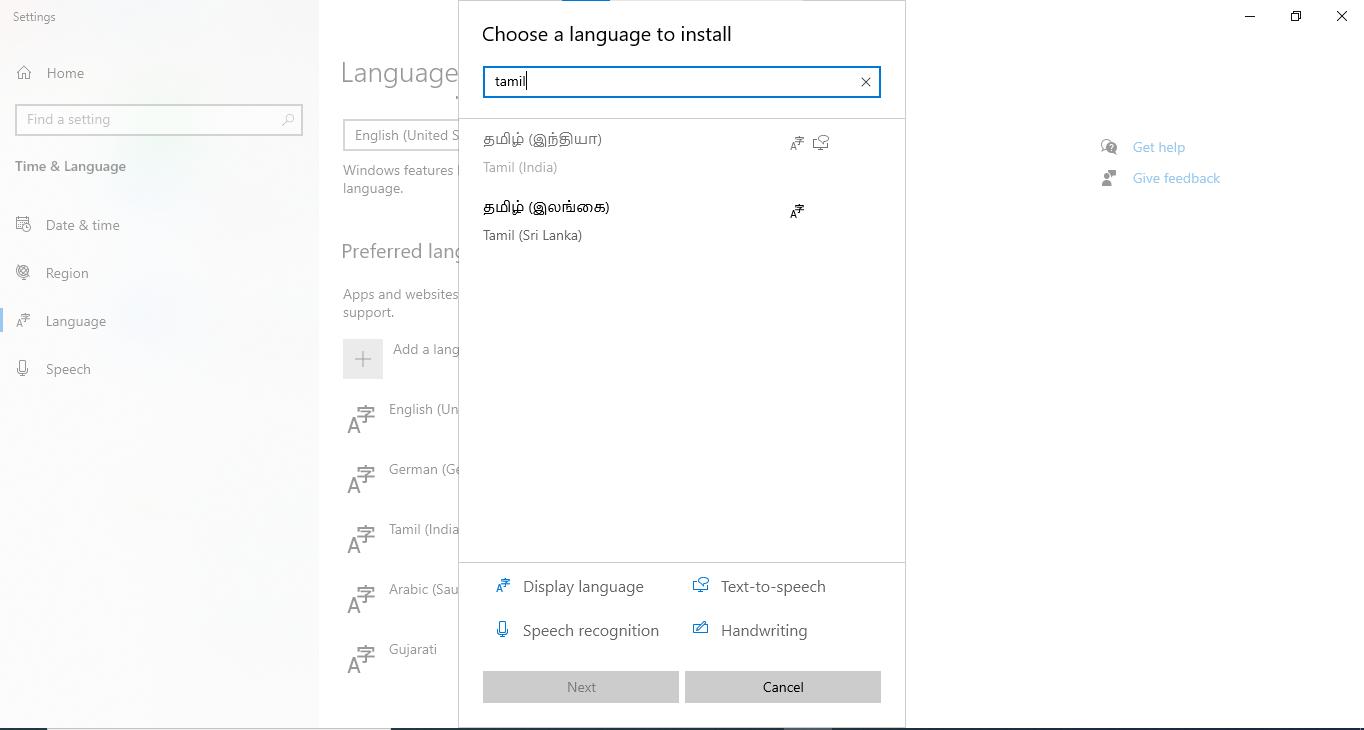Select the Tamil (India) list entry
This screenshot has height=730, width=1364.
(682, 153)
